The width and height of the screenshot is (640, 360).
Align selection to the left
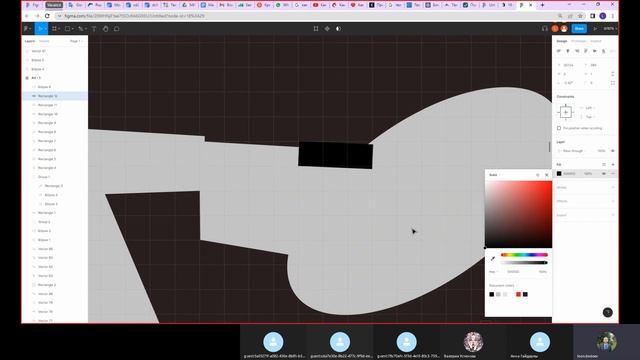click(x=559, y=51)
